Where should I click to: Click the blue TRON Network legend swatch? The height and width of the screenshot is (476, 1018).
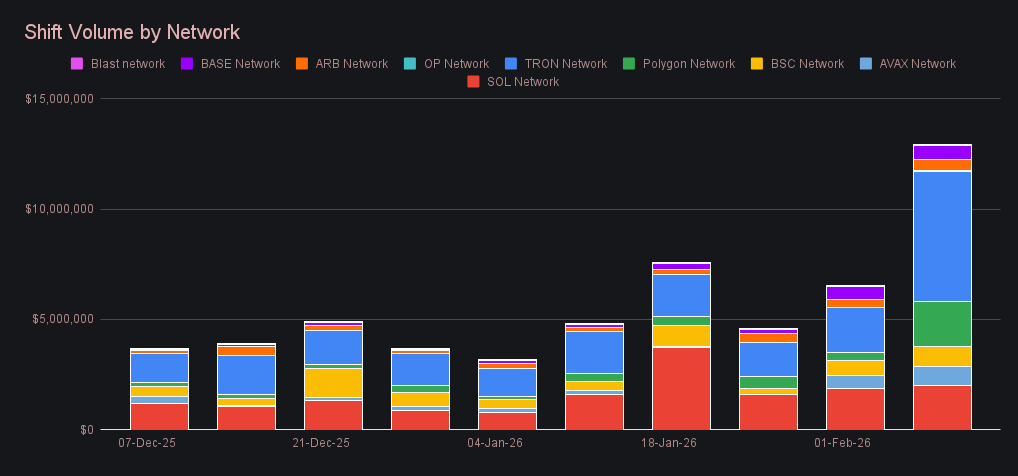tap(511, 64)
